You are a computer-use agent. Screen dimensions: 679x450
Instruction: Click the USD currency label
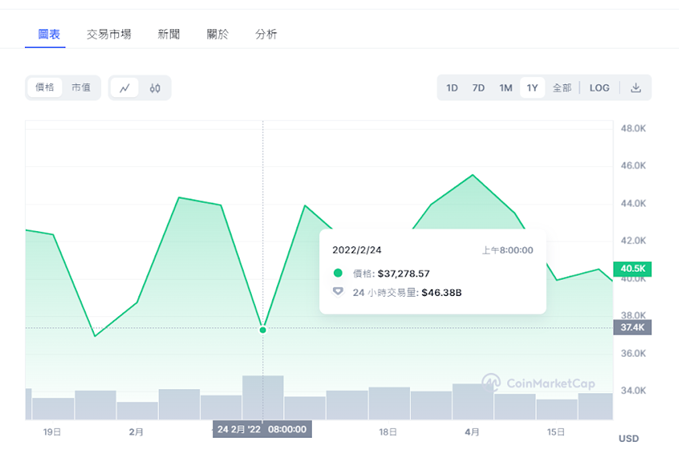(x=628, y=438)
